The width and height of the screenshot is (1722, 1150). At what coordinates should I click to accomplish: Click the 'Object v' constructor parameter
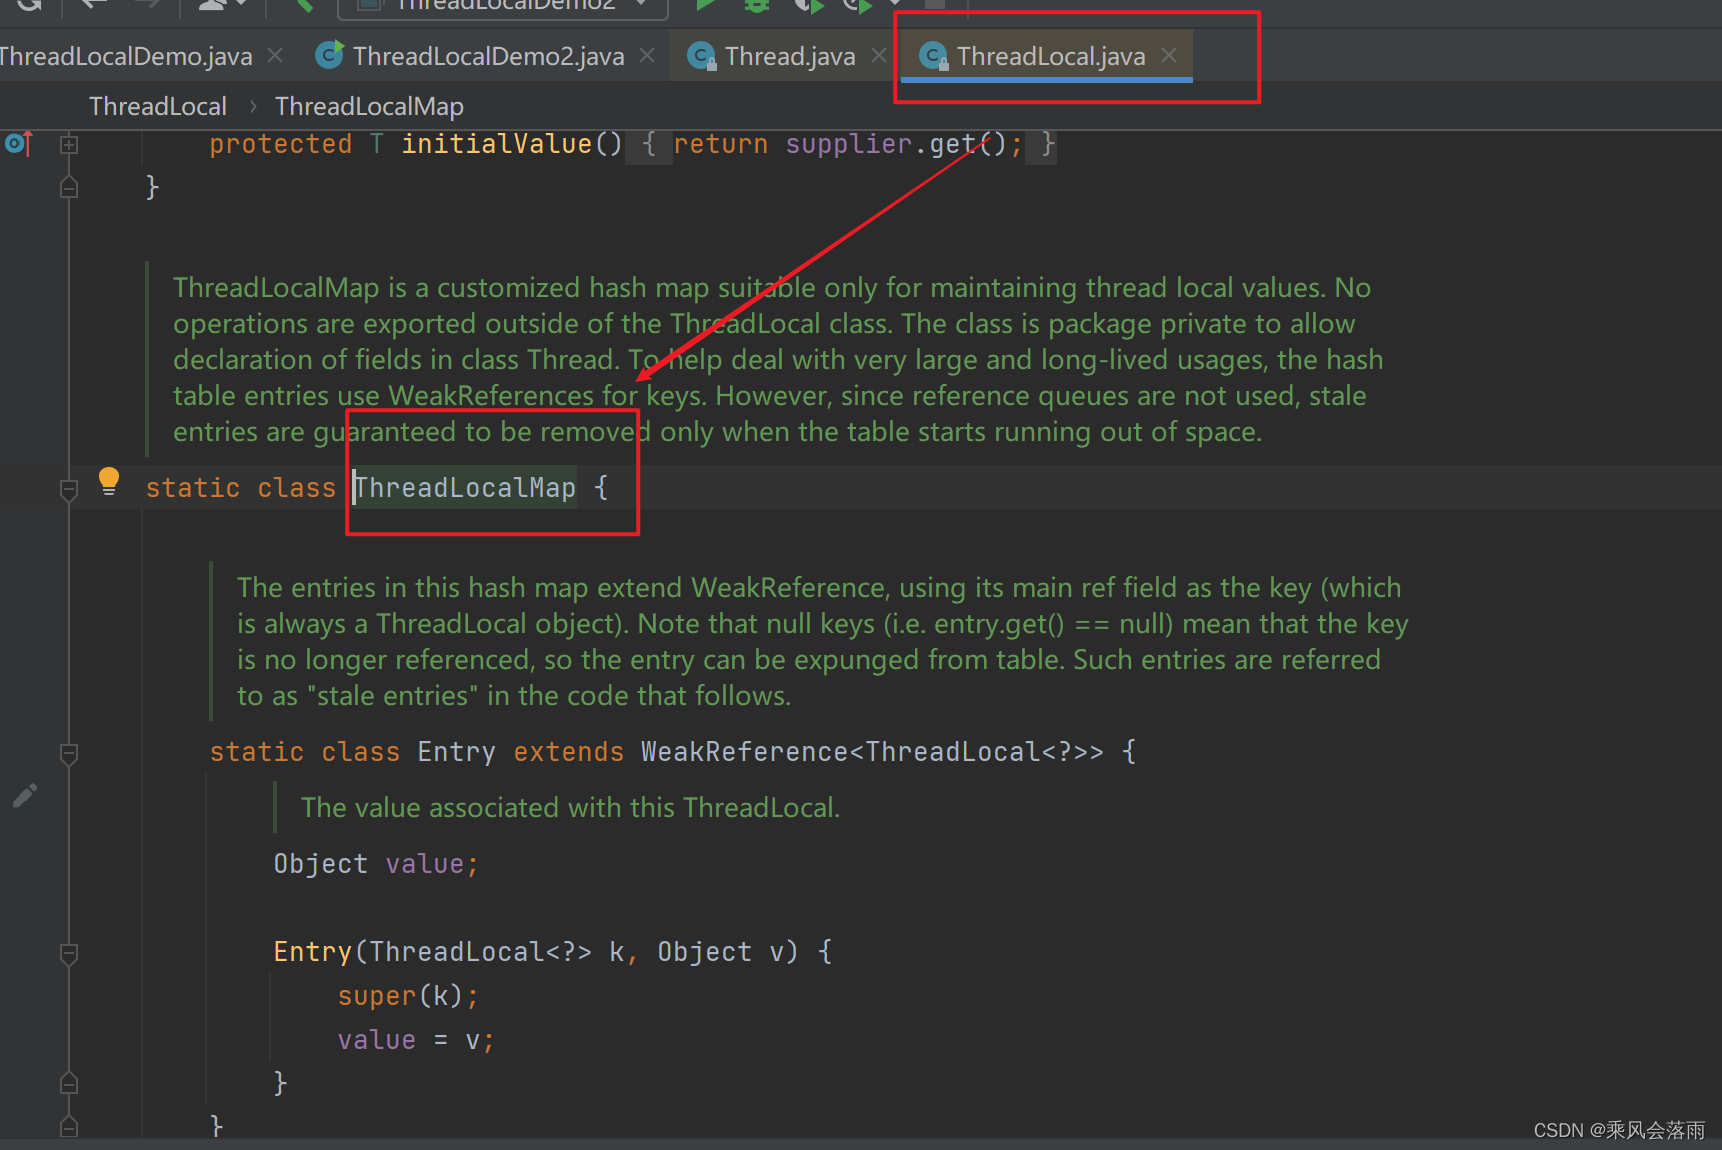point(721,952)
